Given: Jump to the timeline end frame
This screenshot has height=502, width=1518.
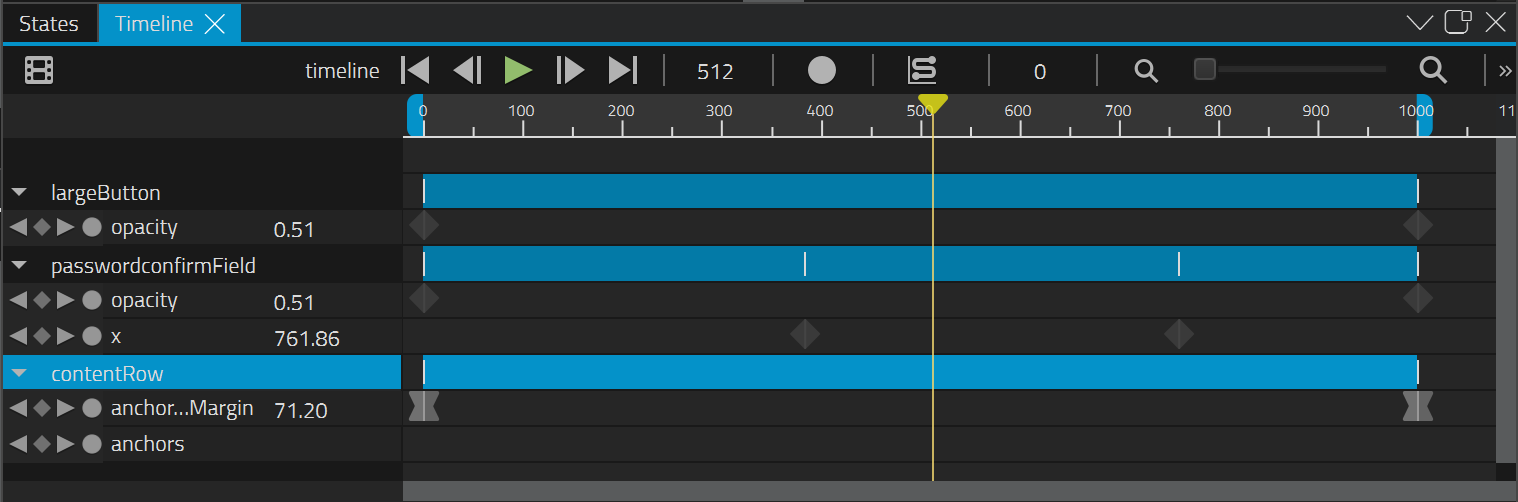Looking at the screenshot, I should [x=622, y=70].
